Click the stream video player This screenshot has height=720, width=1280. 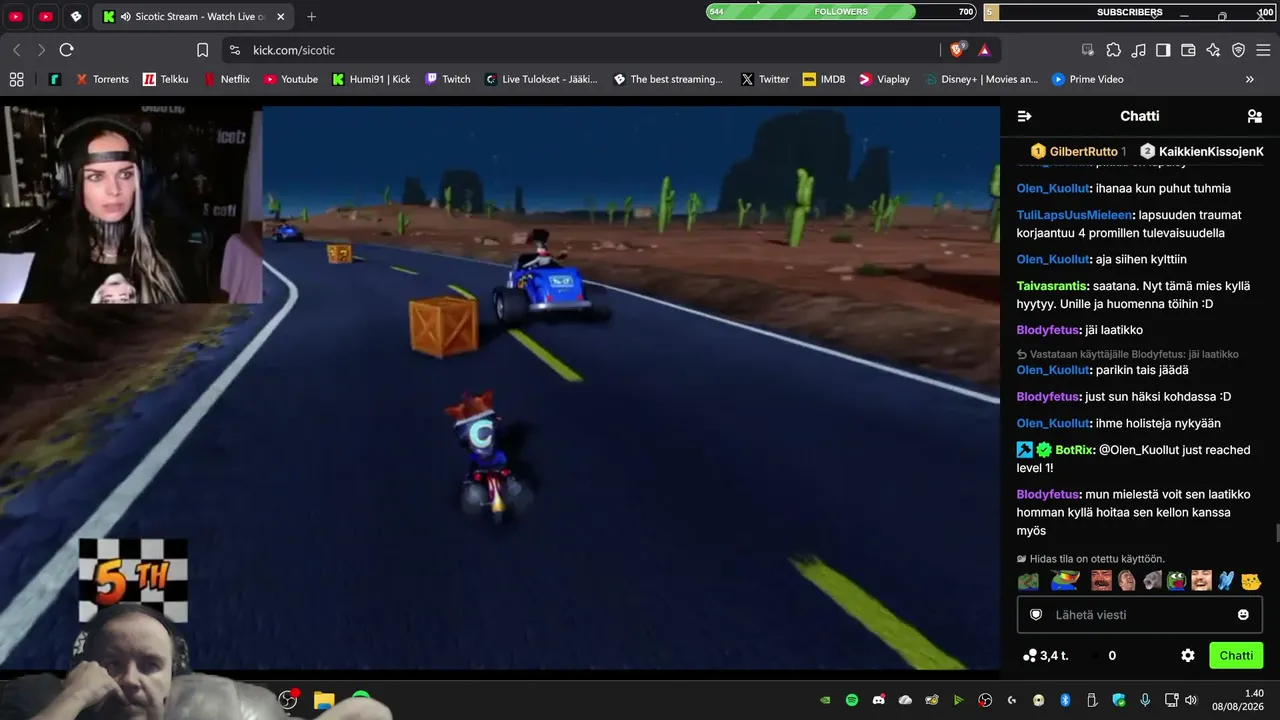pos(500,388)
